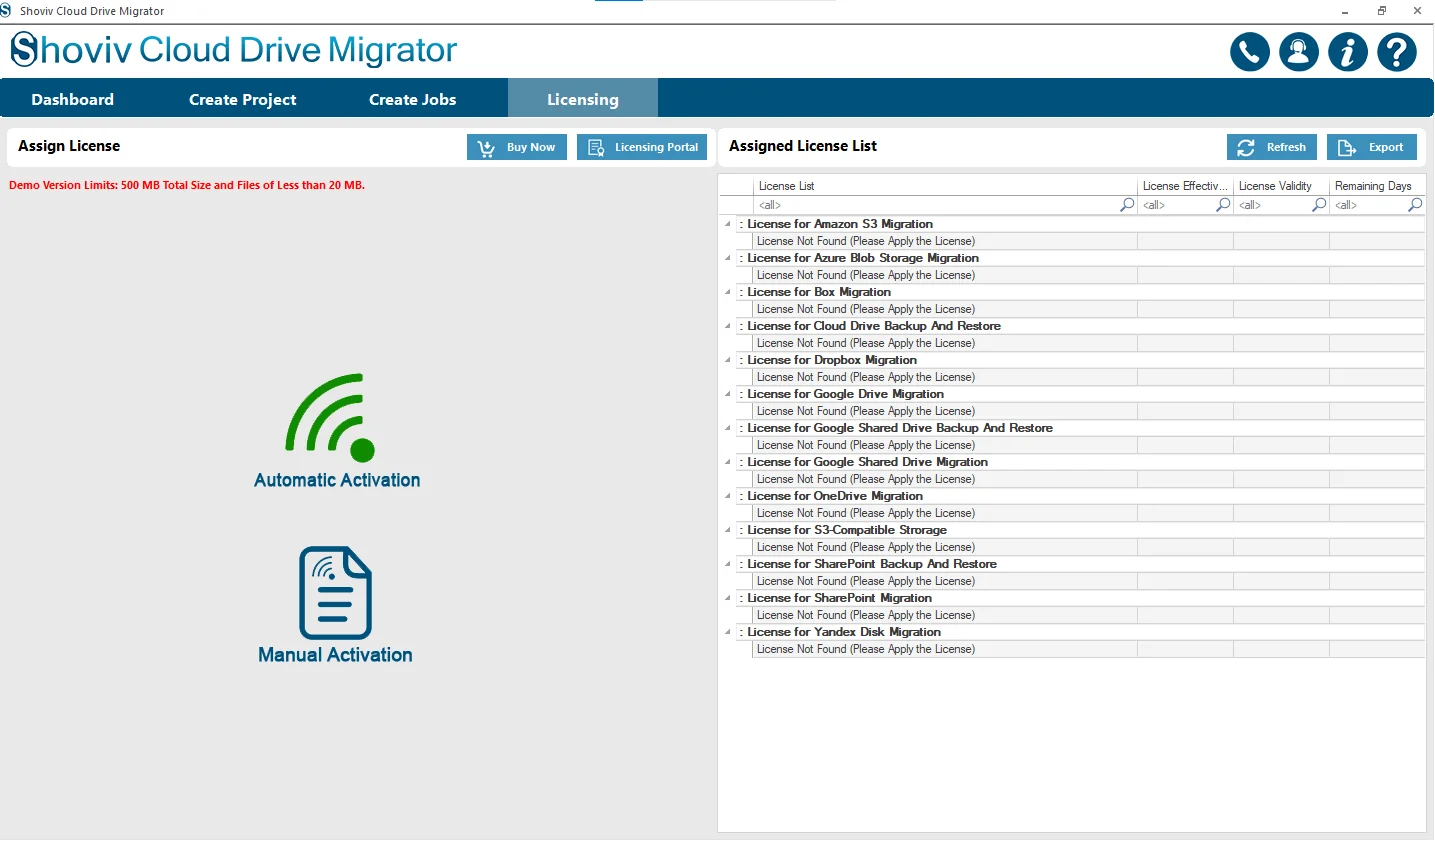
Task: Select License Not Found row under Yandex Disk
Action: (x=1088, y=649)
